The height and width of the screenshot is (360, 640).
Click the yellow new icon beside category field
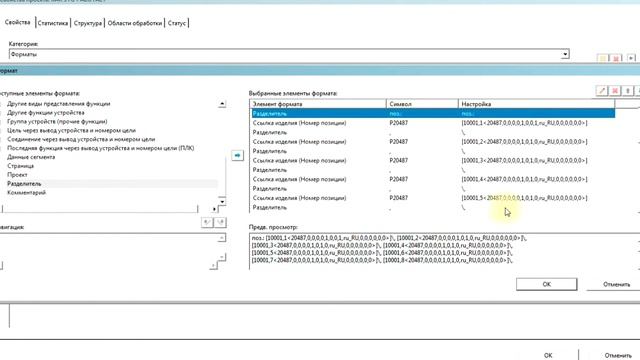[602, 58]
